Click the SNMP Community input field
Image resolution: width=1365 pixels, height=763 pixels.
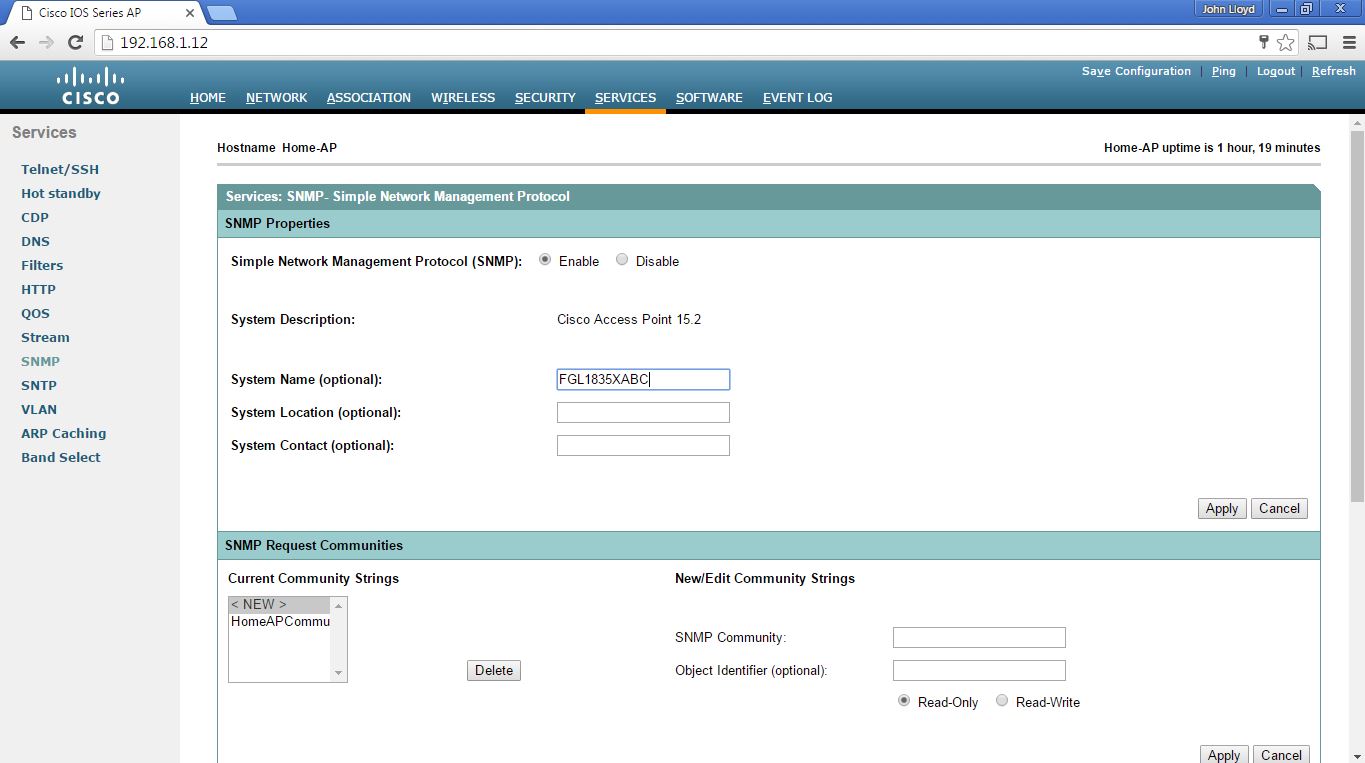pos(979,637)
